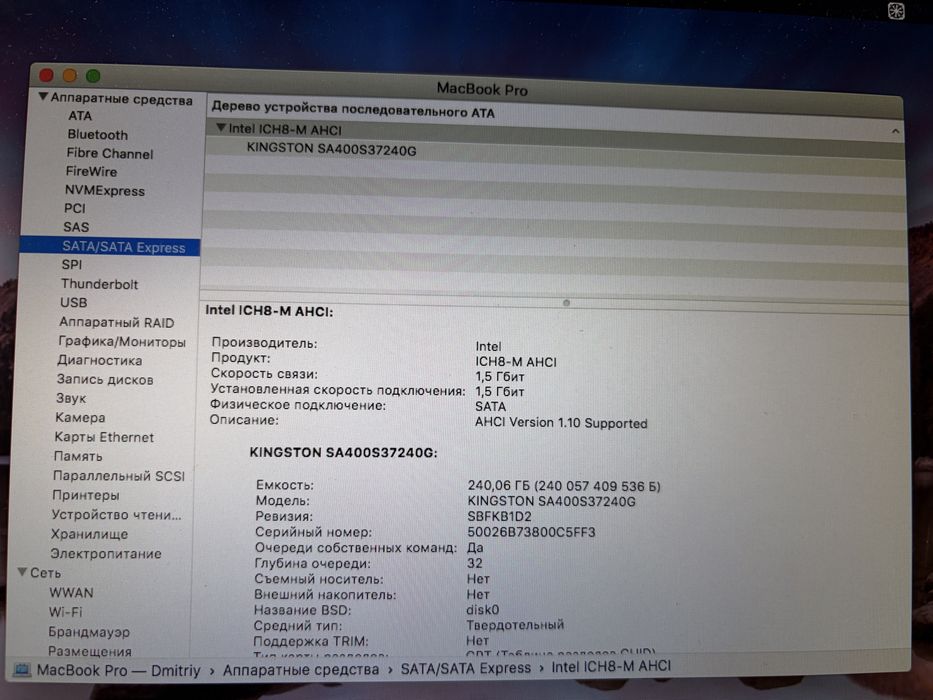Select Устройство чтени… sidebar item
The image size is (933, 700).
(x=117, y=514)
